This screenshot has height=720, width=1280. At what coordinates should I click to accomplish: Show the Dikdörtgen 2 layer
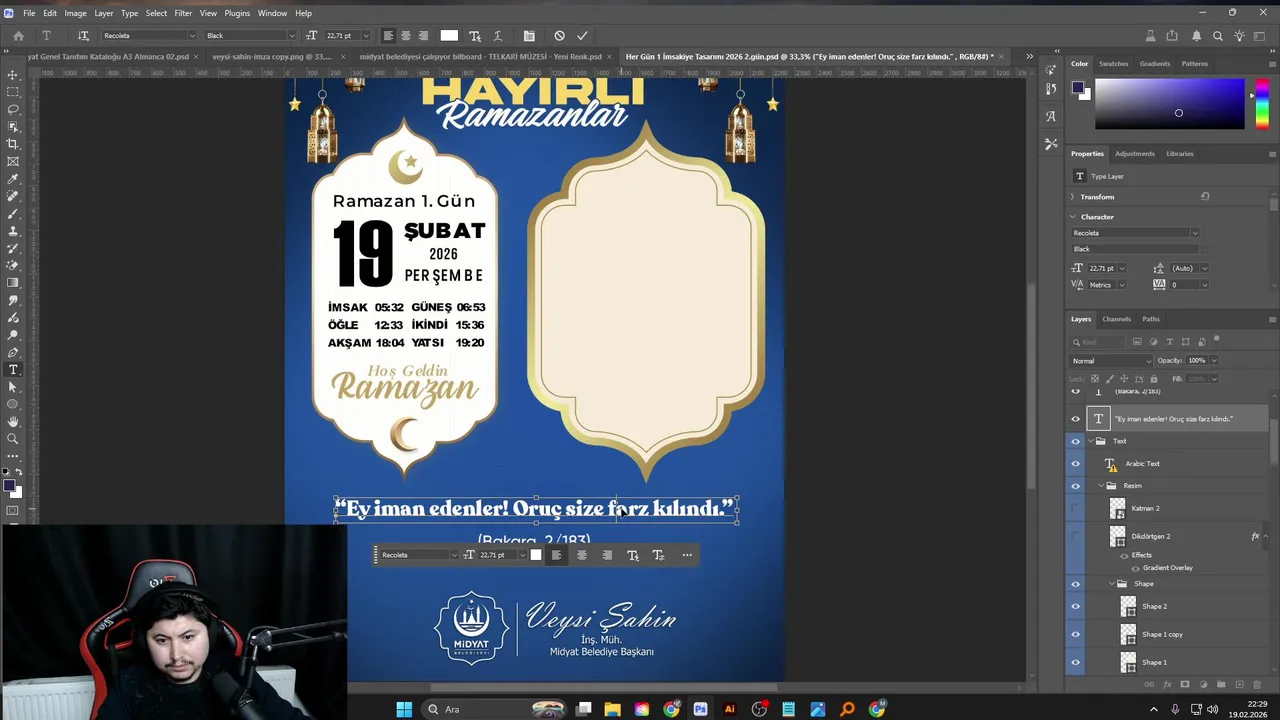pyautogui.click(x=1076, y=537)
